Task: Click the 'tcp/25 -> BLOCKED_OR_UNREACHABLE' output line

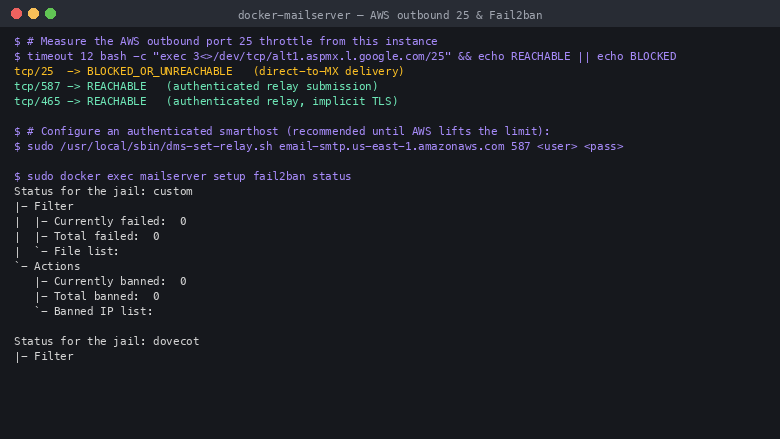Action: tap(209, 71)
